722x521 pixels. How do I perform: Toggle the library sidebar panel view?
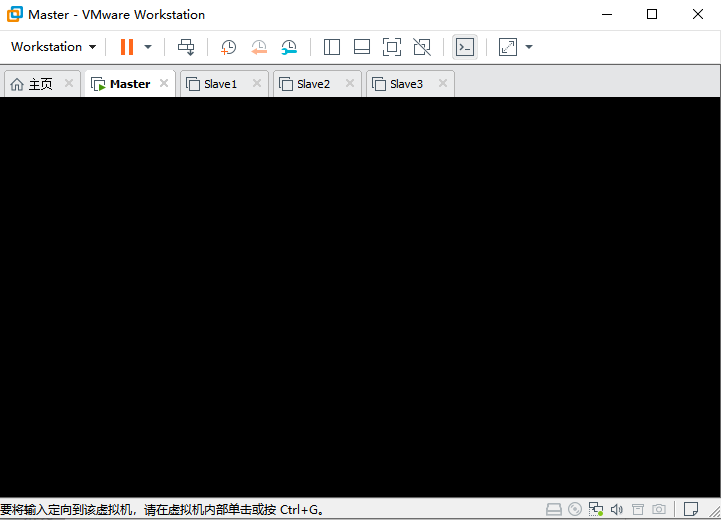point(332,47)
